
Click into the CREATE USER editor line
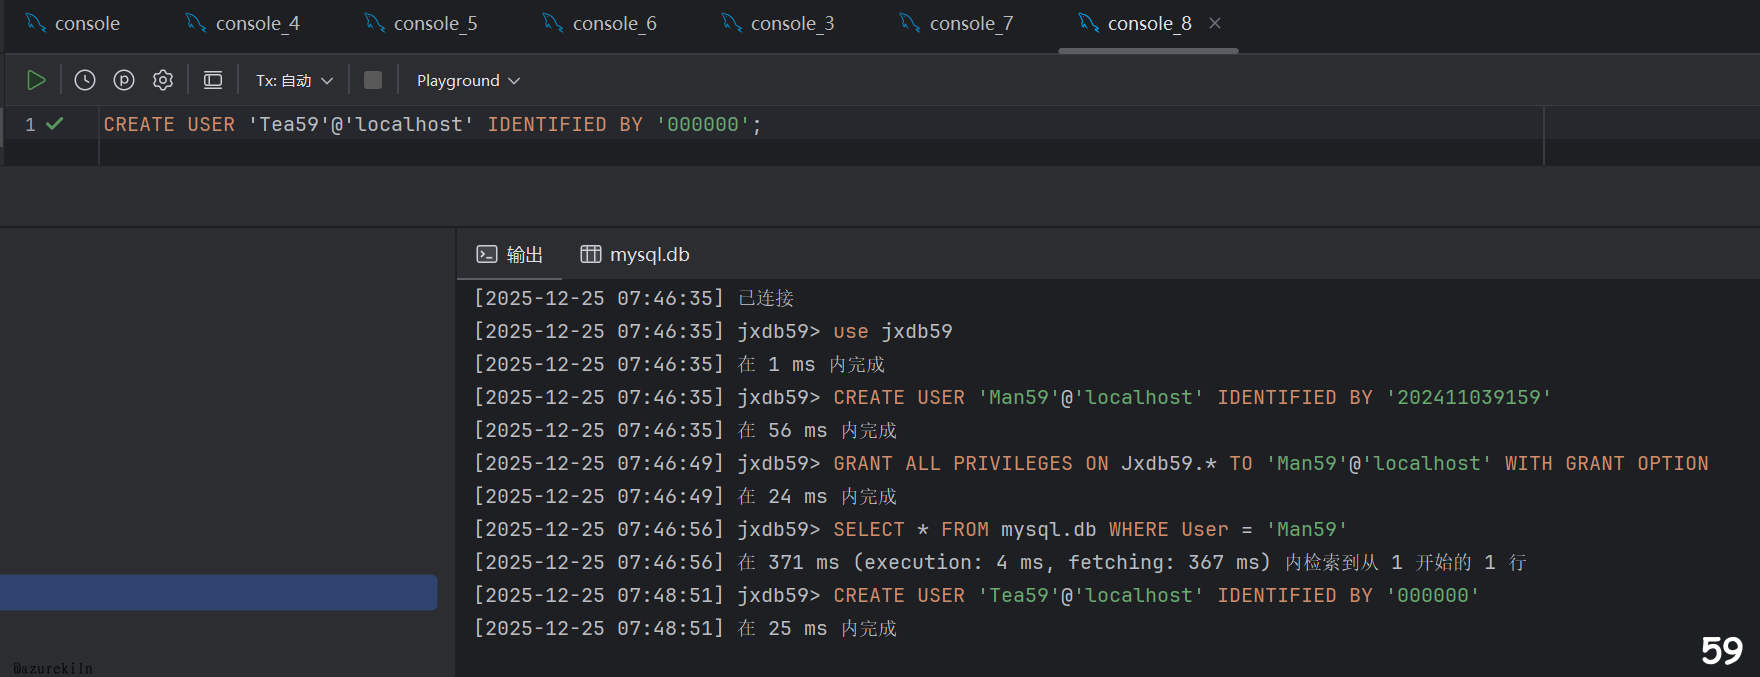[x=432, y=125]
